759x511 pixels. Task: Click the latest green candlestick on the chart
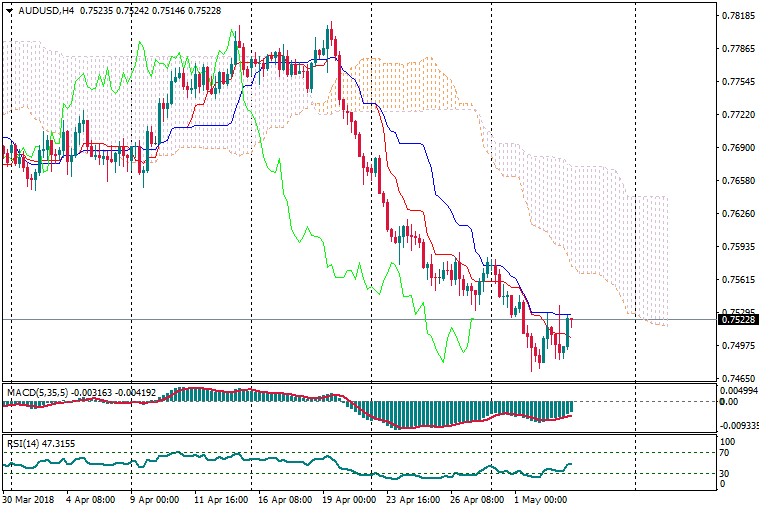(567, 333)
